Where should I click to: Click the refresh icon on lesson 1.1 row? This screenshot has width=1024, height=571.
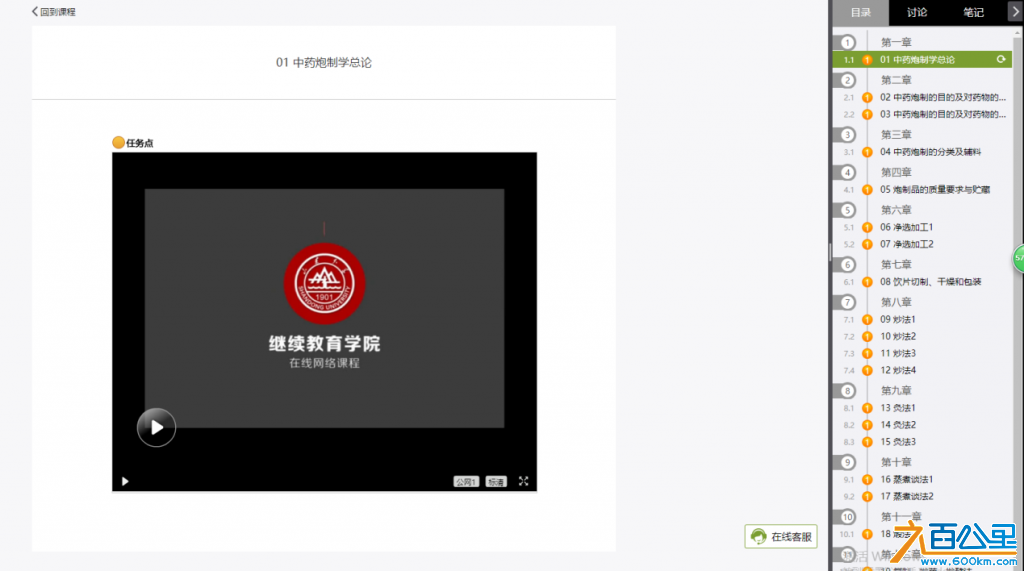click(x=1000, y=59)
